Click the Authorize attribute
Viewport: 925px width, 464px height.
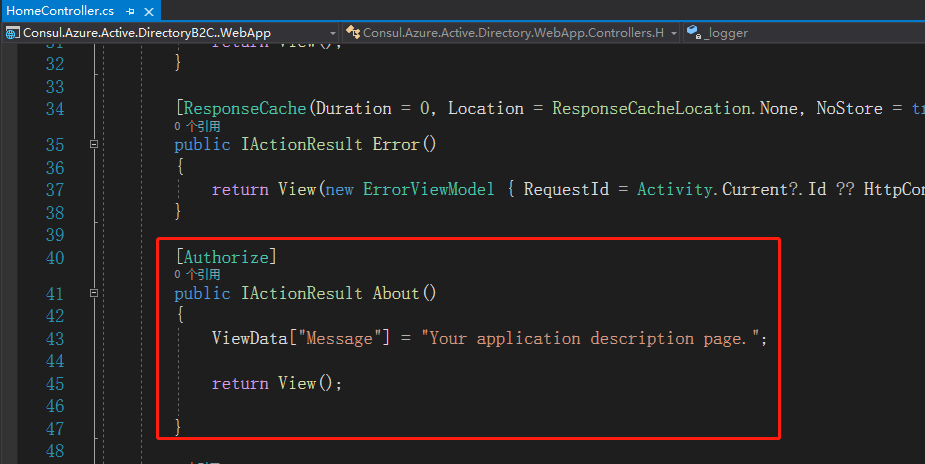coord(226,257)
